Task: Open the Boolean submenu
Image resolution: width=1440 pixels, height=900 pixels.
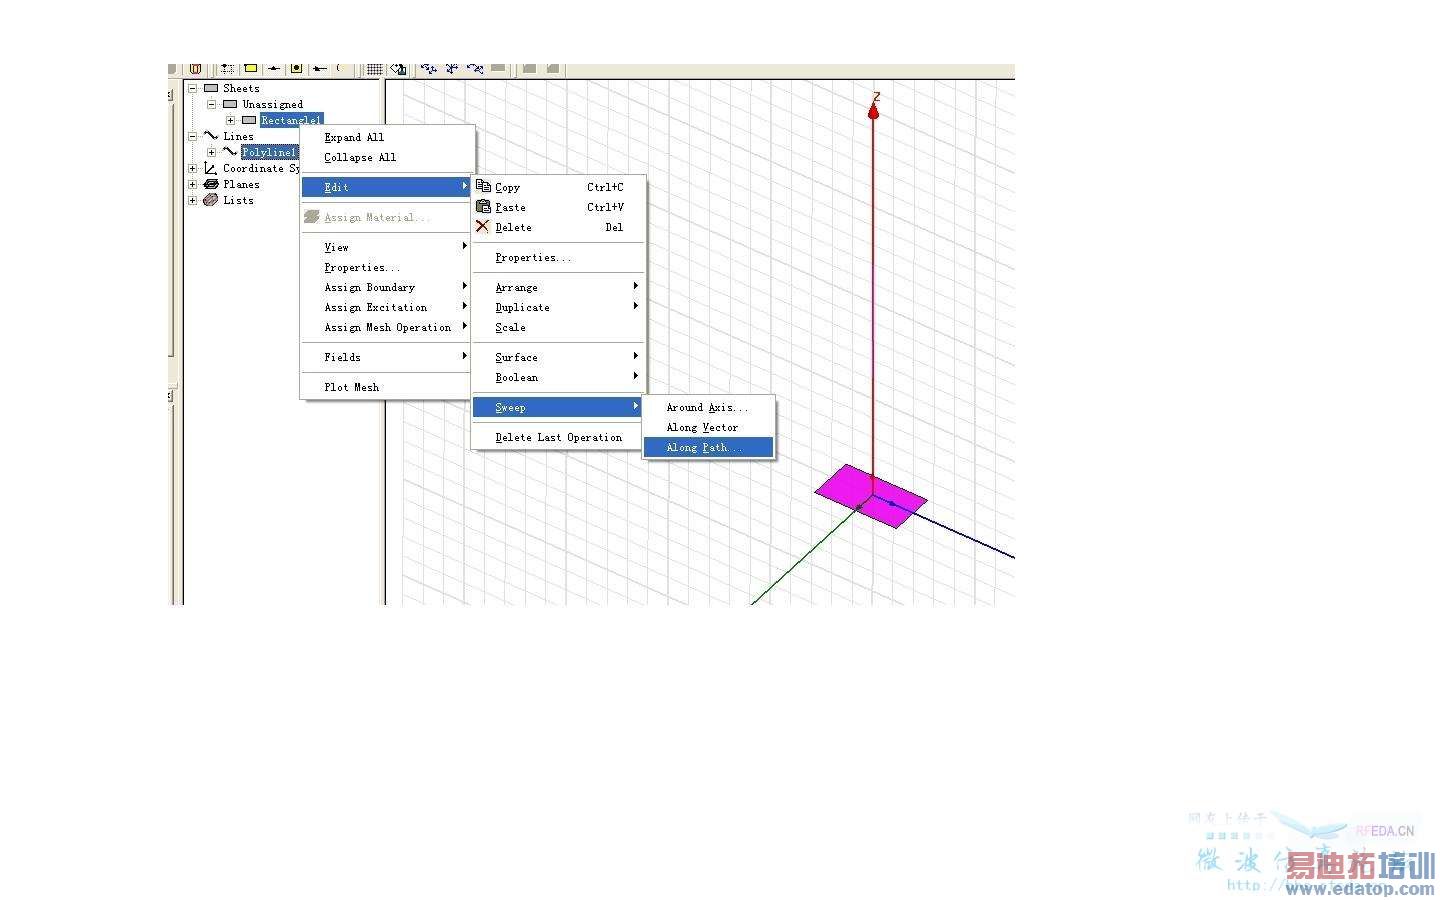Action: click(559, 377)
